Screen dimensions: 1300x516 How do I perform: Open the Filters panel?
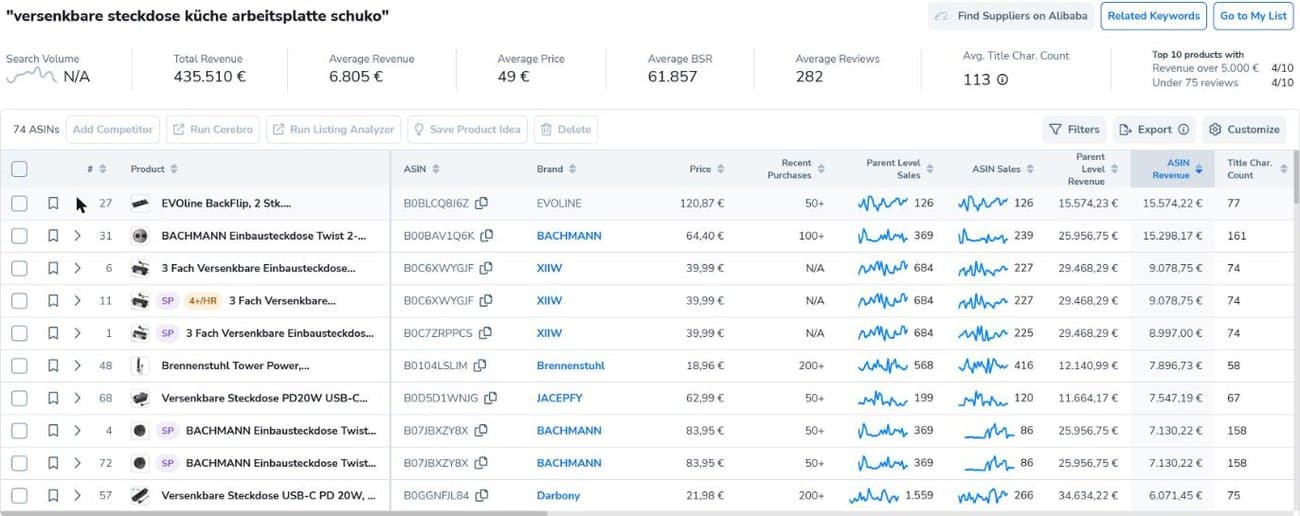(x=1074, y=129)
